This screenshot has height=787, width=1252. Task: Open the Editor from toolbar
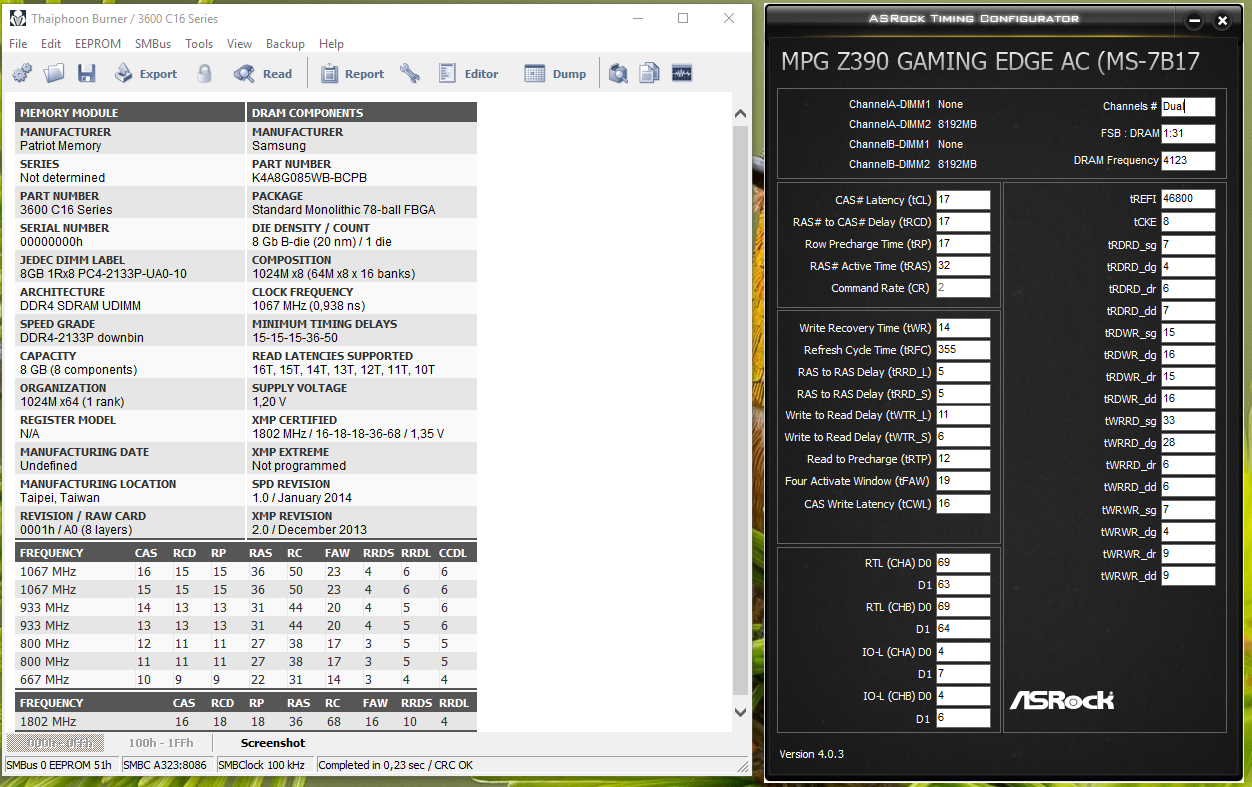(468, 73)
